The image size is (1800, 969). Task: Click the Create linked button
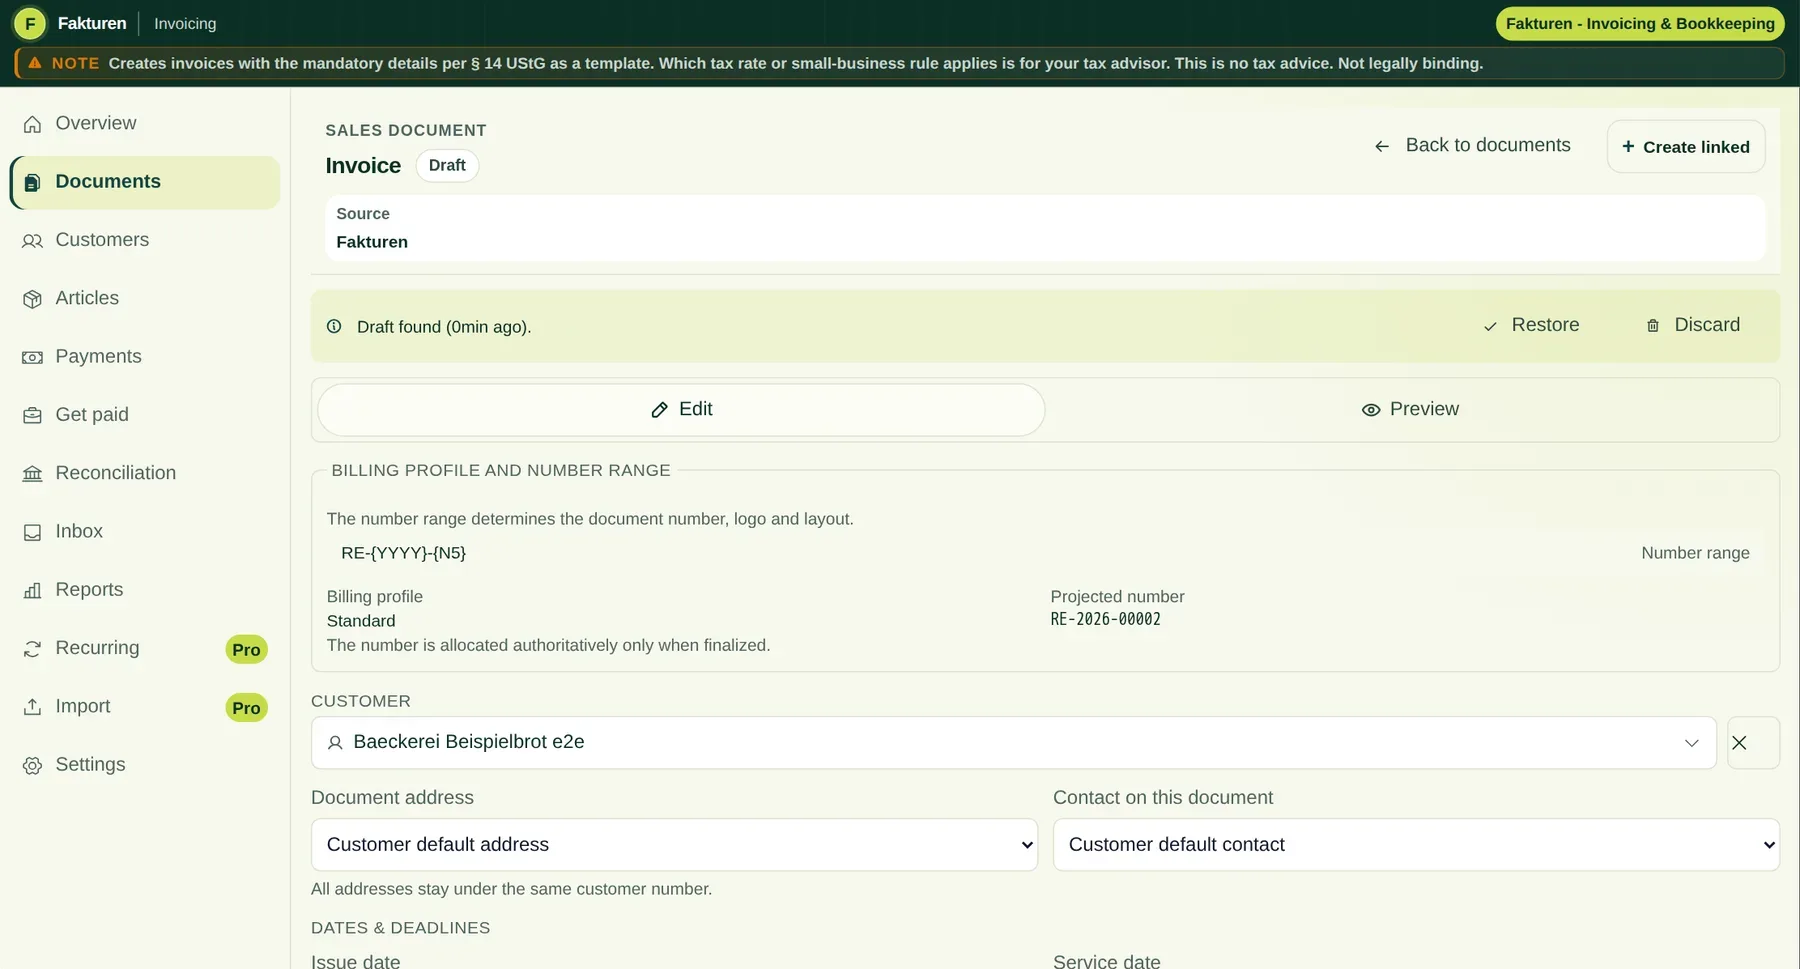point(1685,146)
